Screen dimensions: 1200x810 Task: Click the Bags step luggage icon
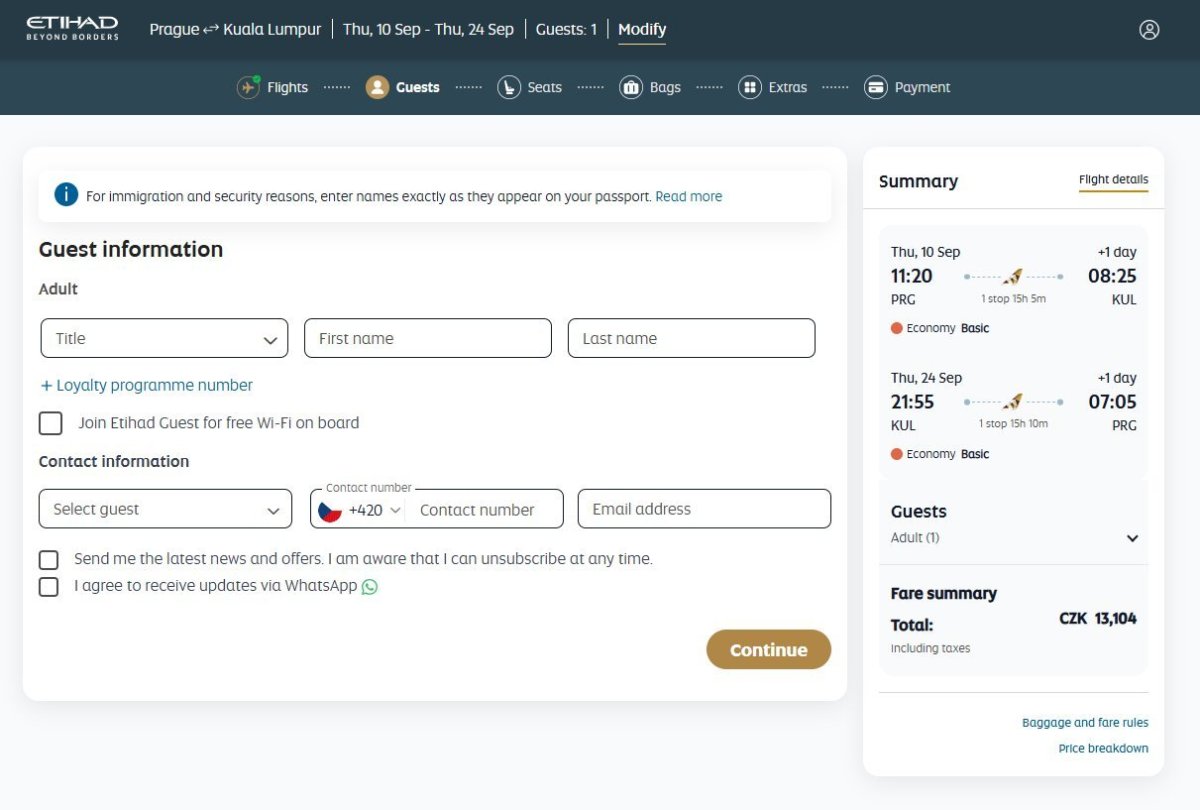point(631,87)
